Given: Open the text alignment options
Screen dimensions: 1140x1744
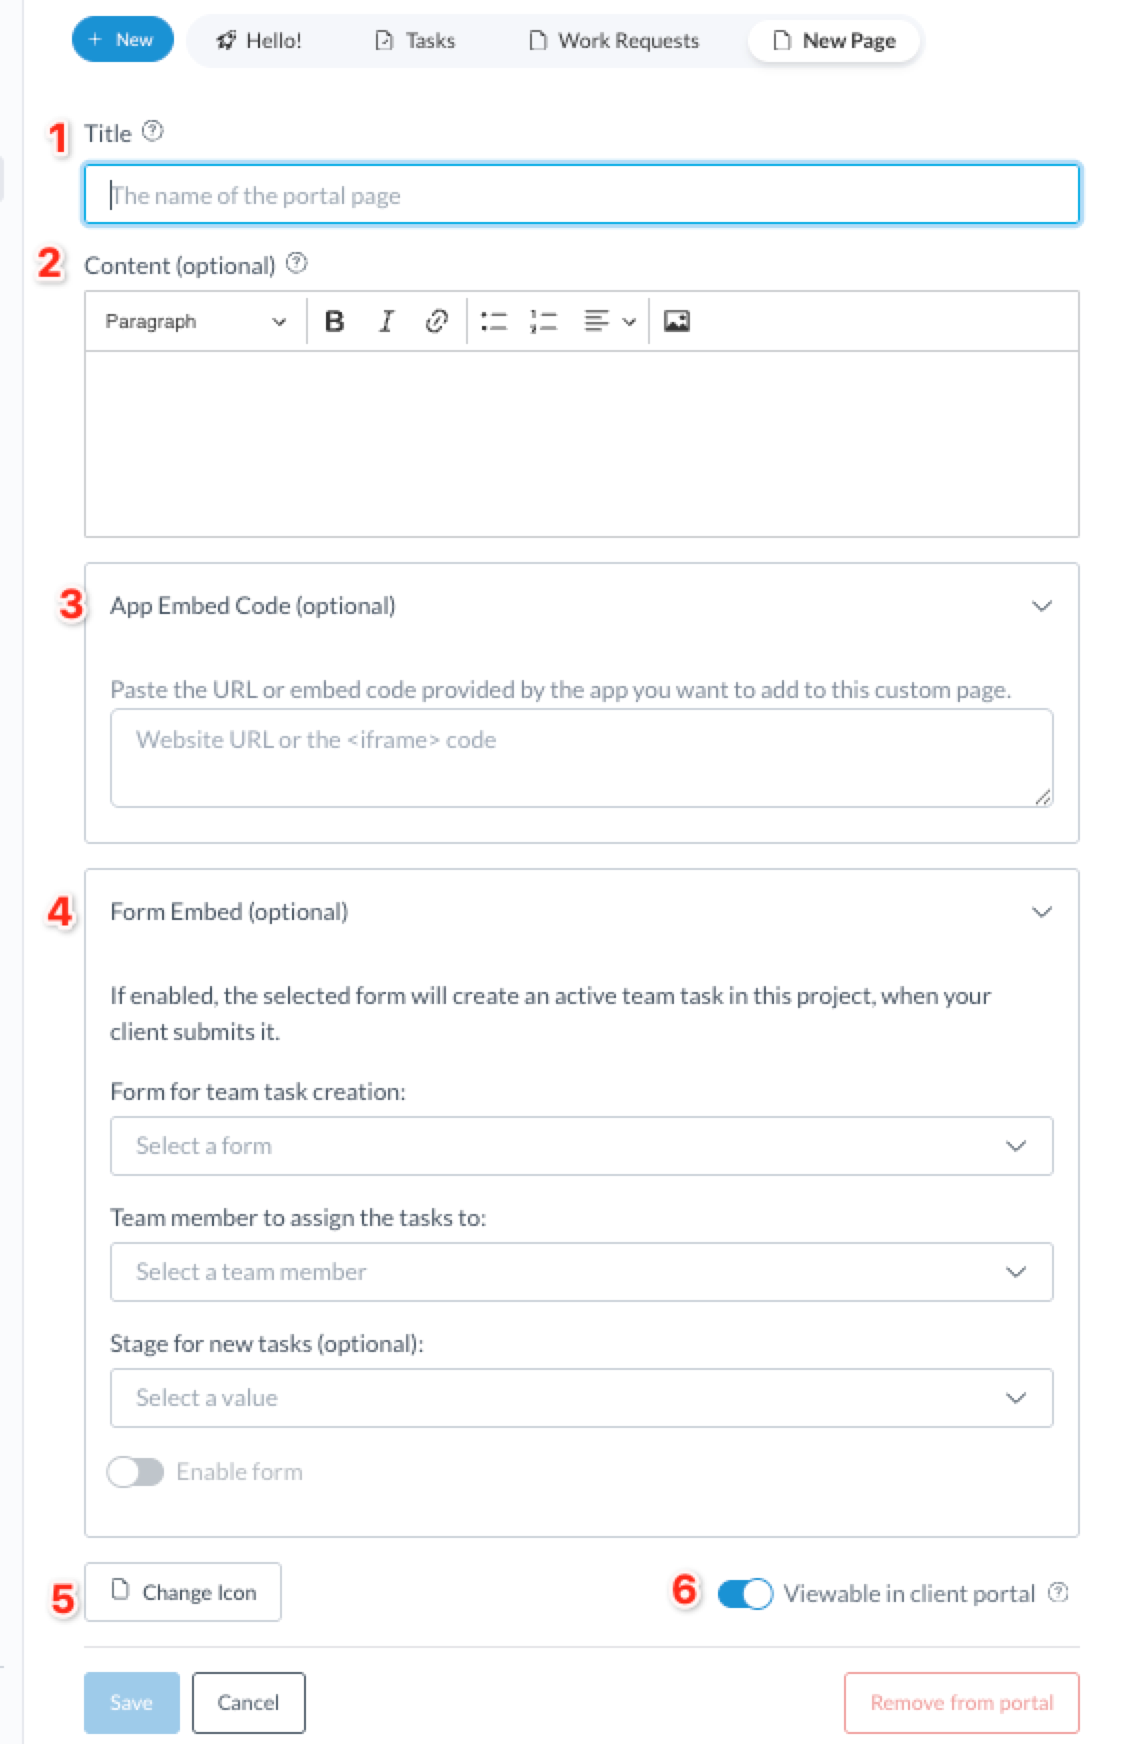Looking at the screenshot, I should [x=609, y=321].
